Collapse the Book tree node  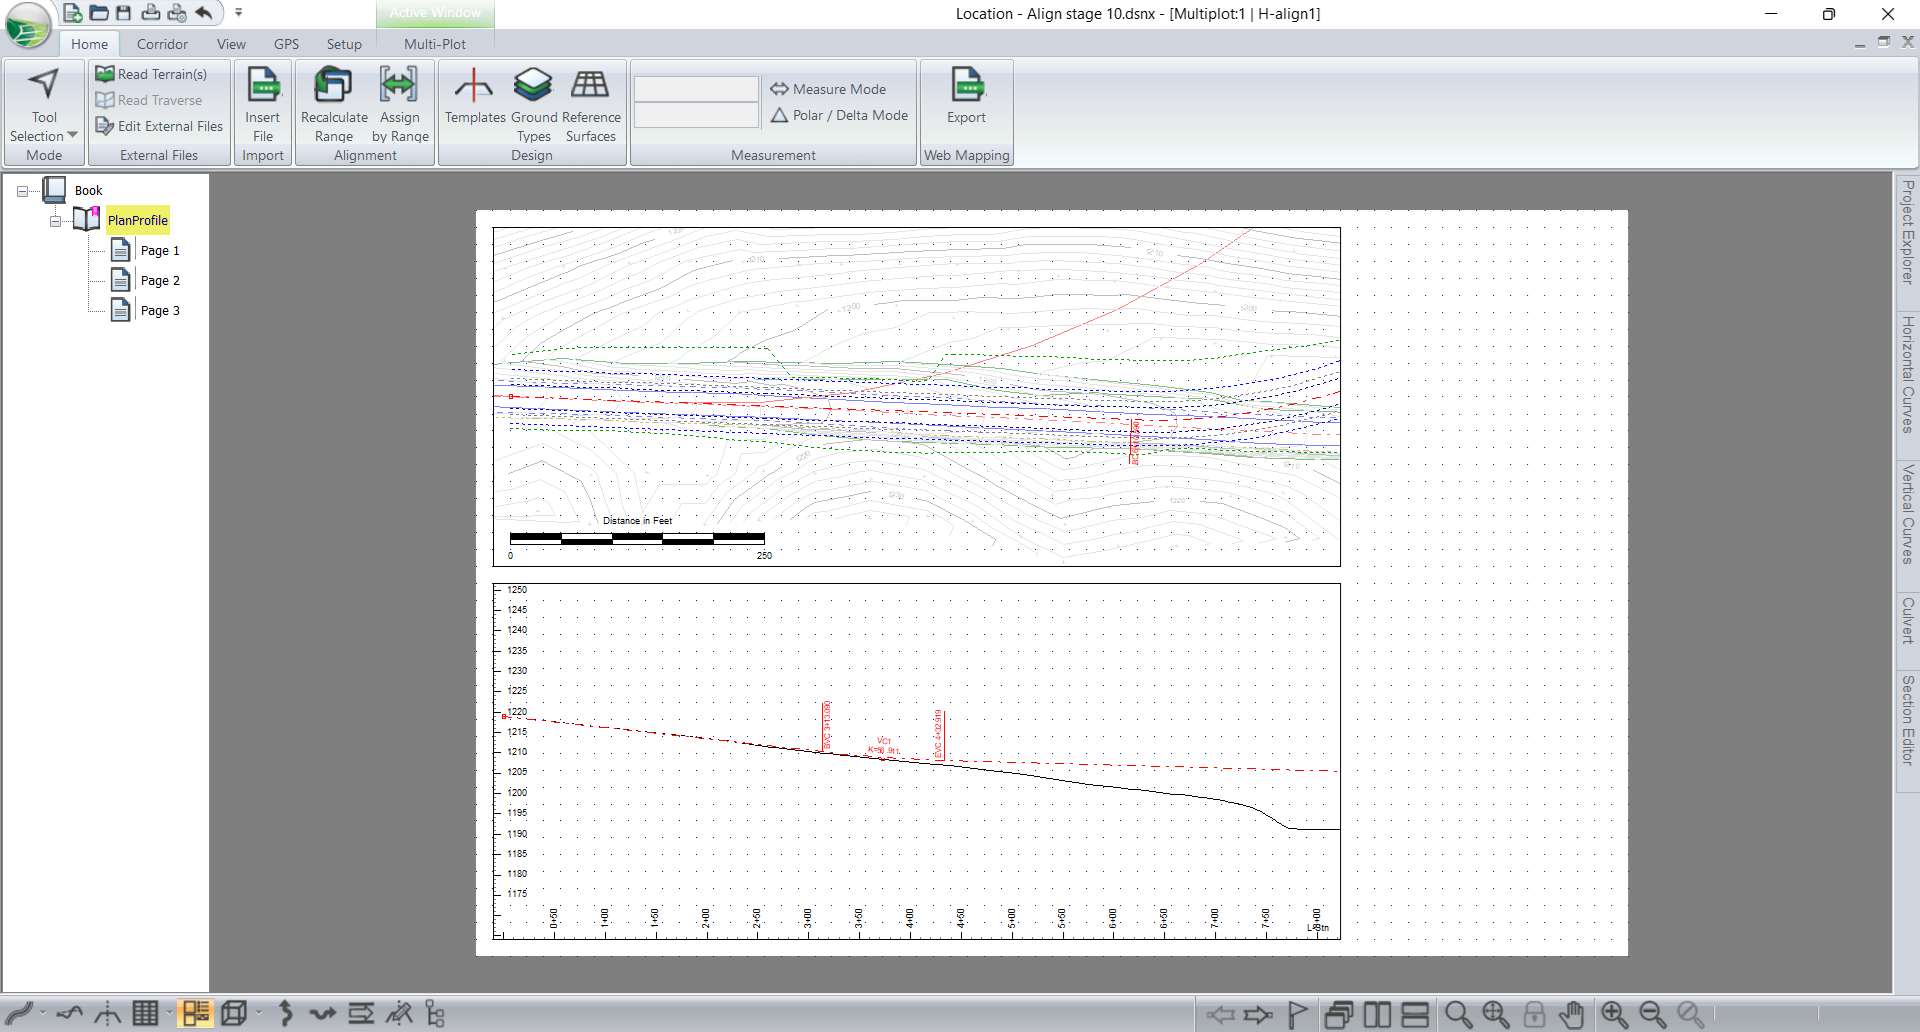click(x=22, y=191)
